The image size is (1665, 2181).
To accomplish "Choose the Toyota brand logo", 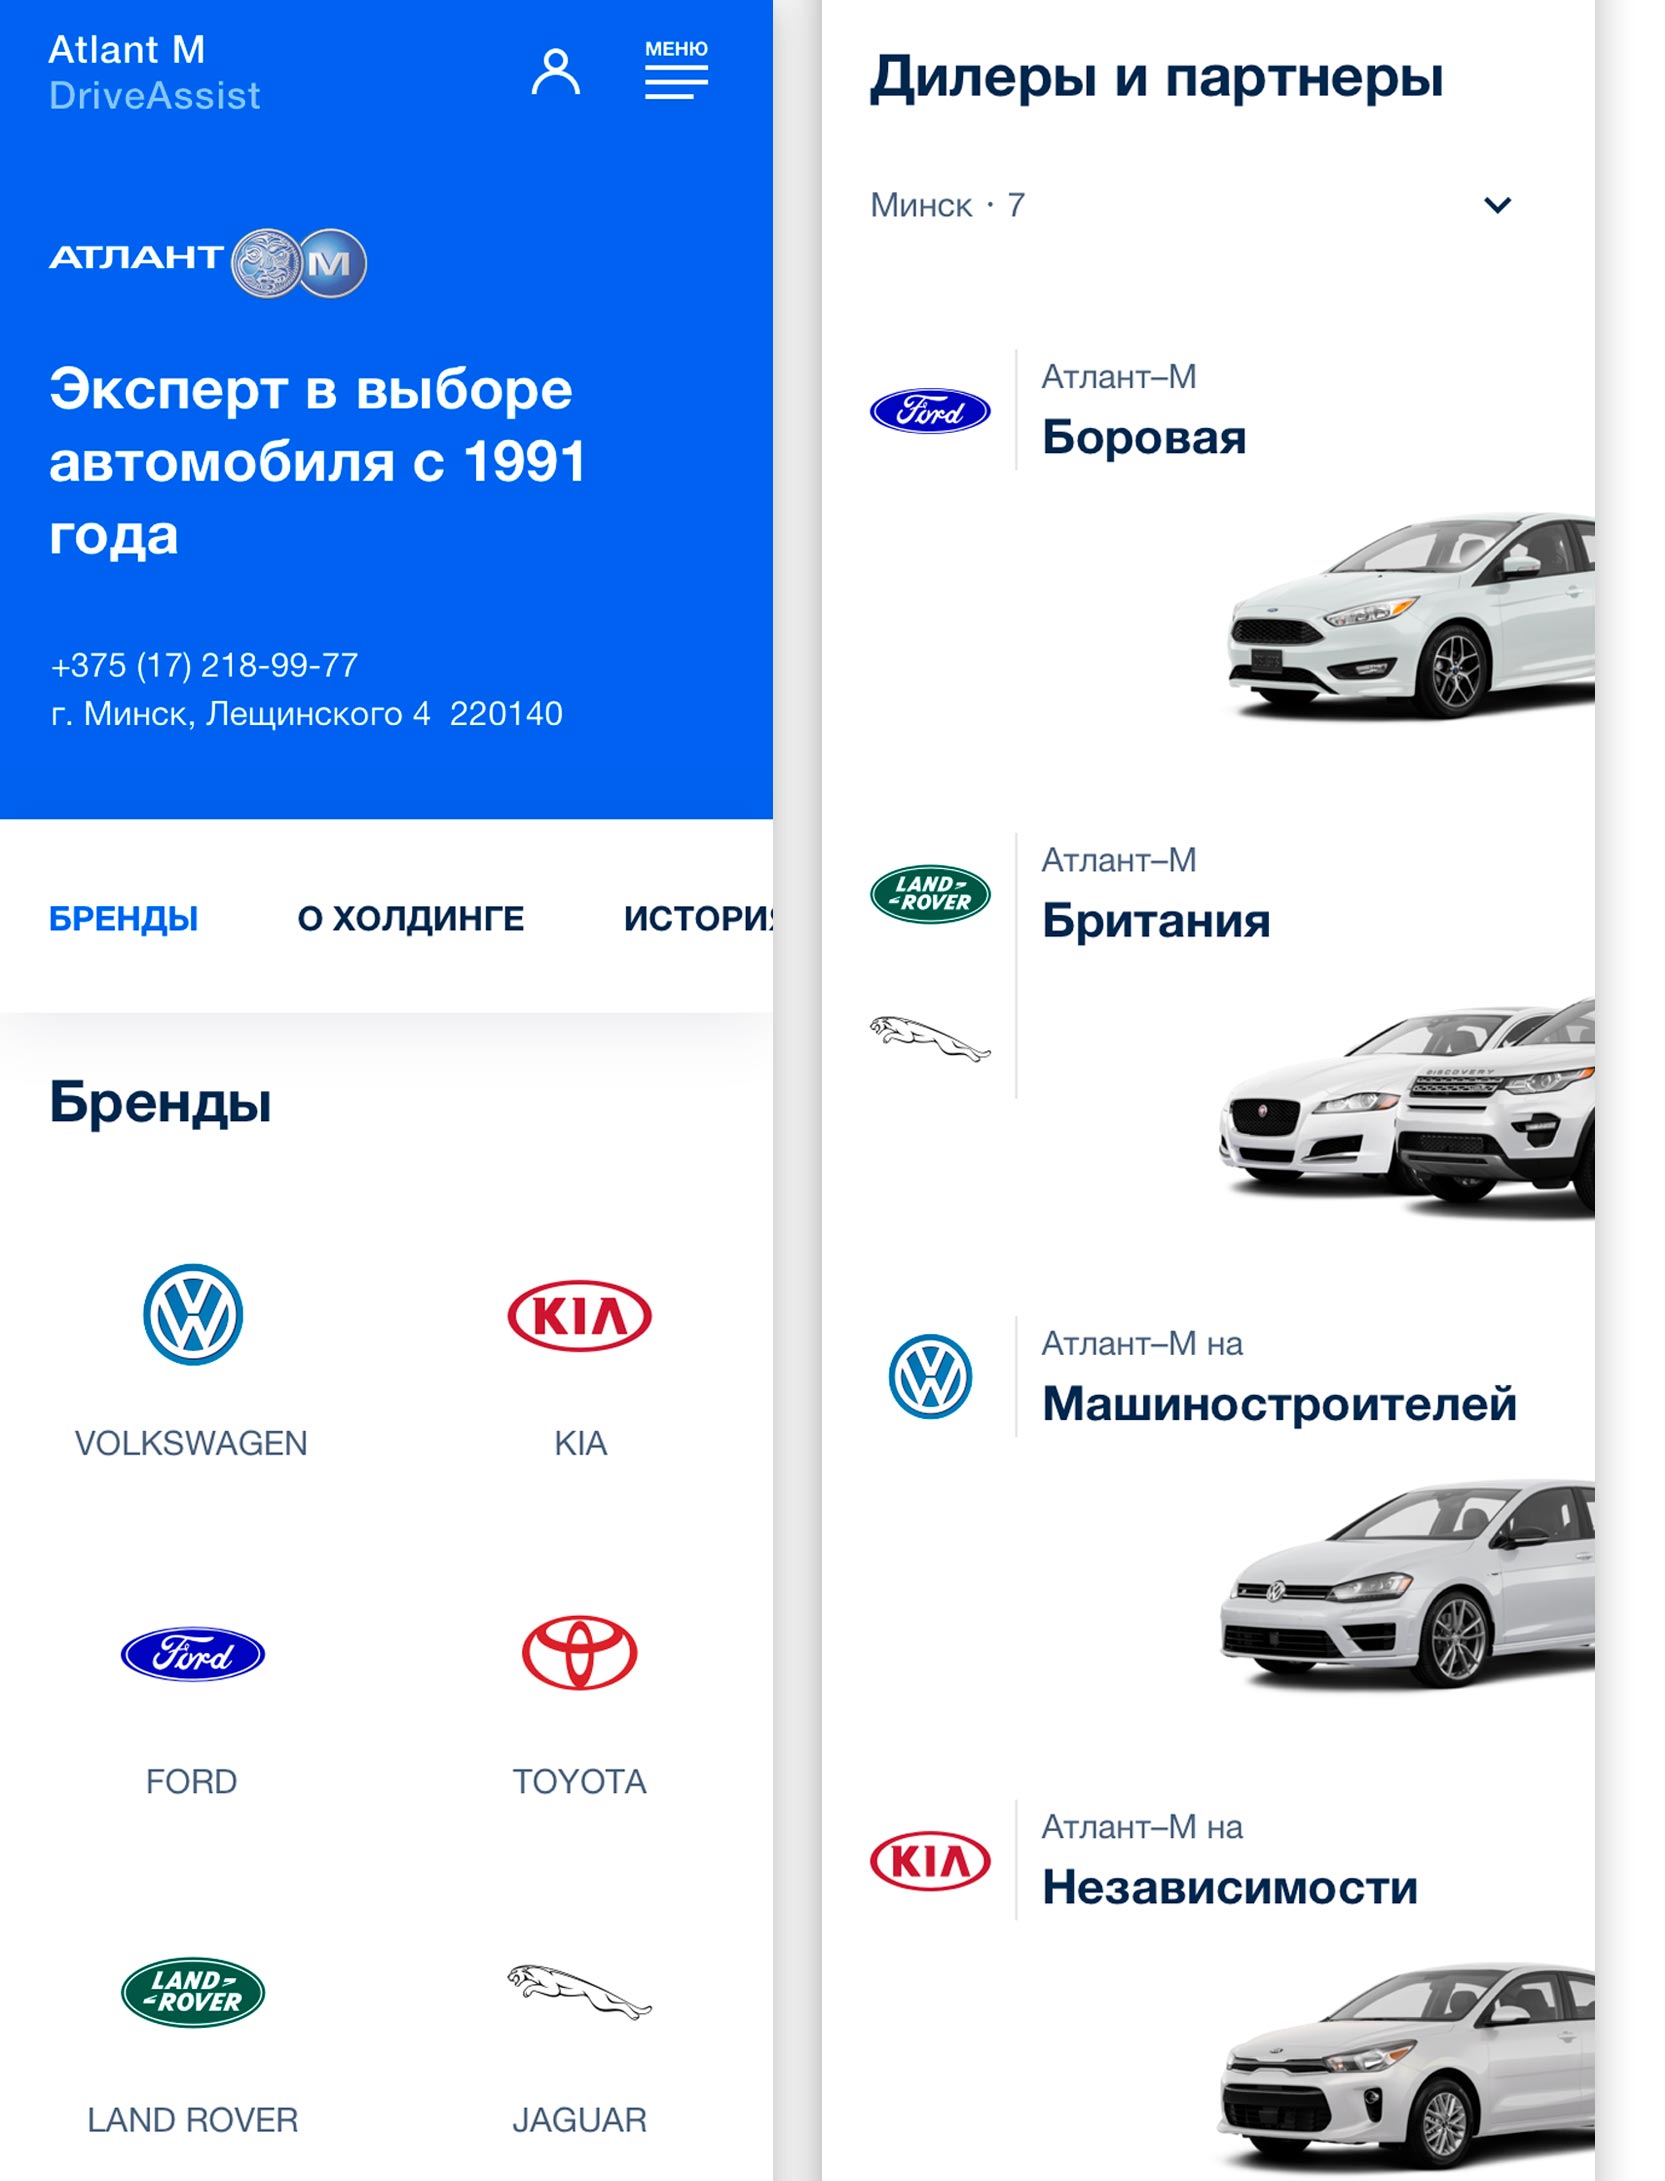I will coord(580,1653).
